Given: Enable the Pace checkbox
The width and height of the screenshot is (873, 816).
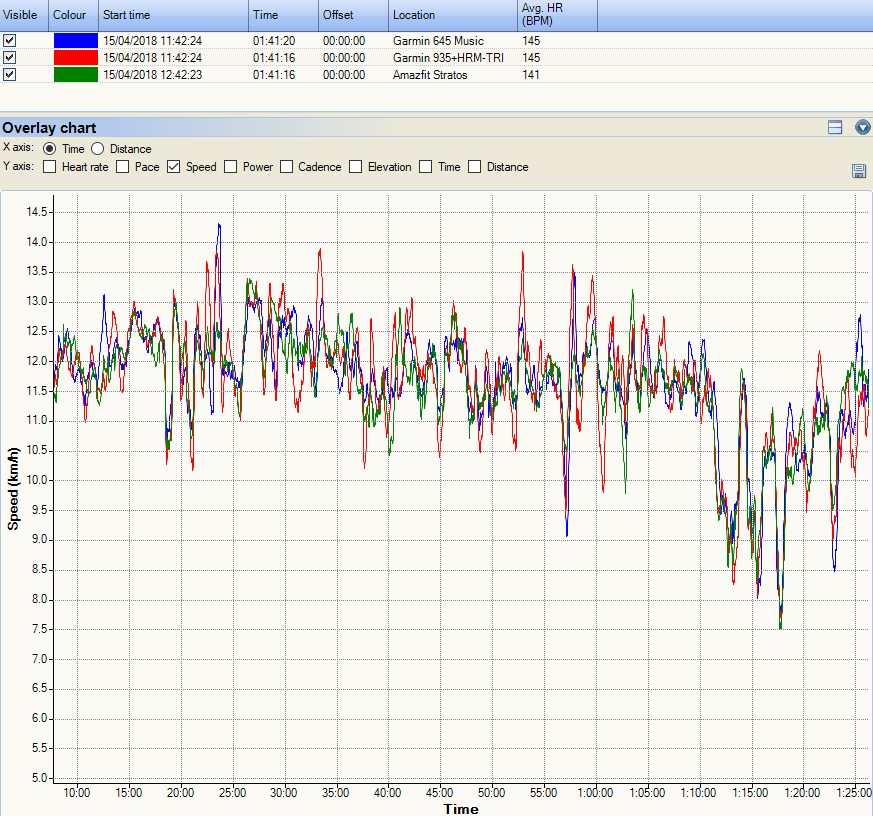Looking at the screenshot, I should click(123, 167).
